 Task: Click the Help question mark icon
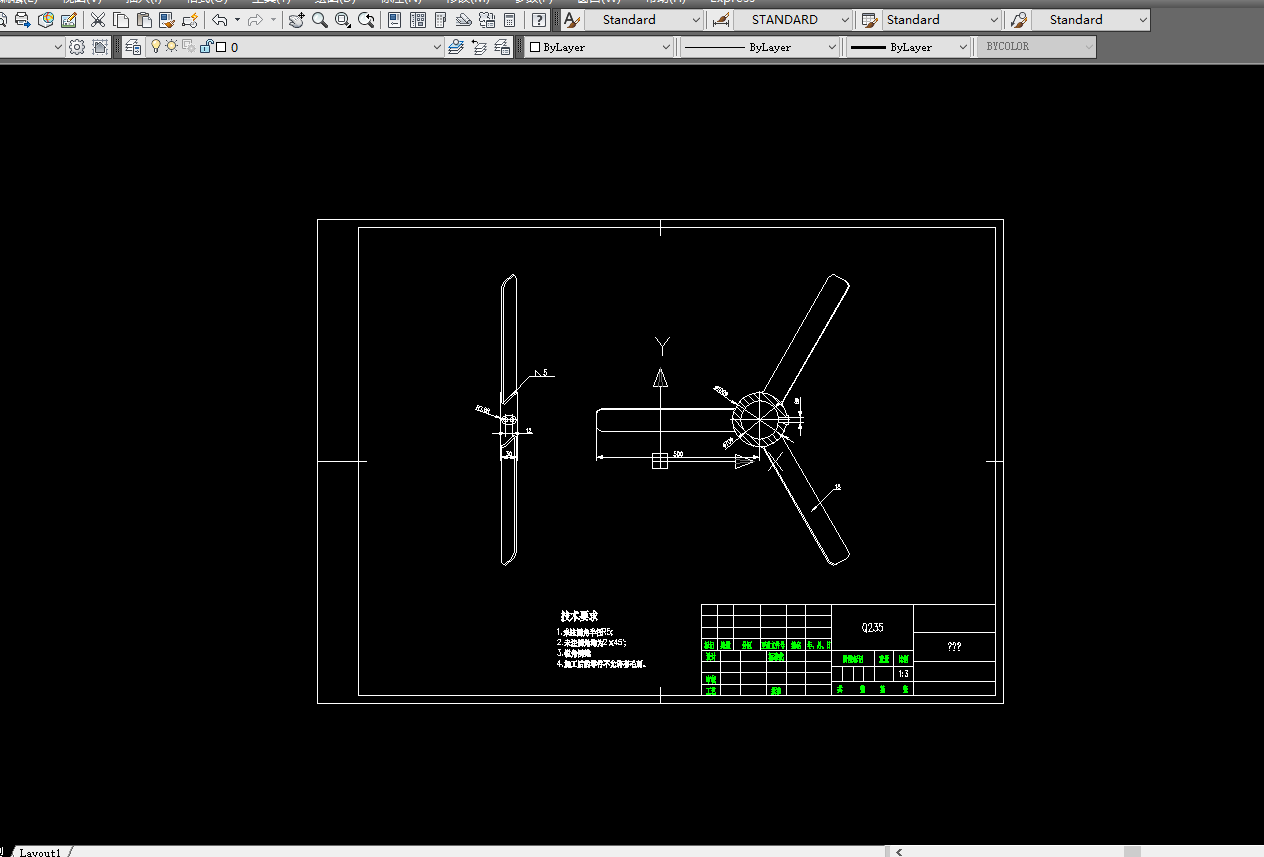(539, 20)
